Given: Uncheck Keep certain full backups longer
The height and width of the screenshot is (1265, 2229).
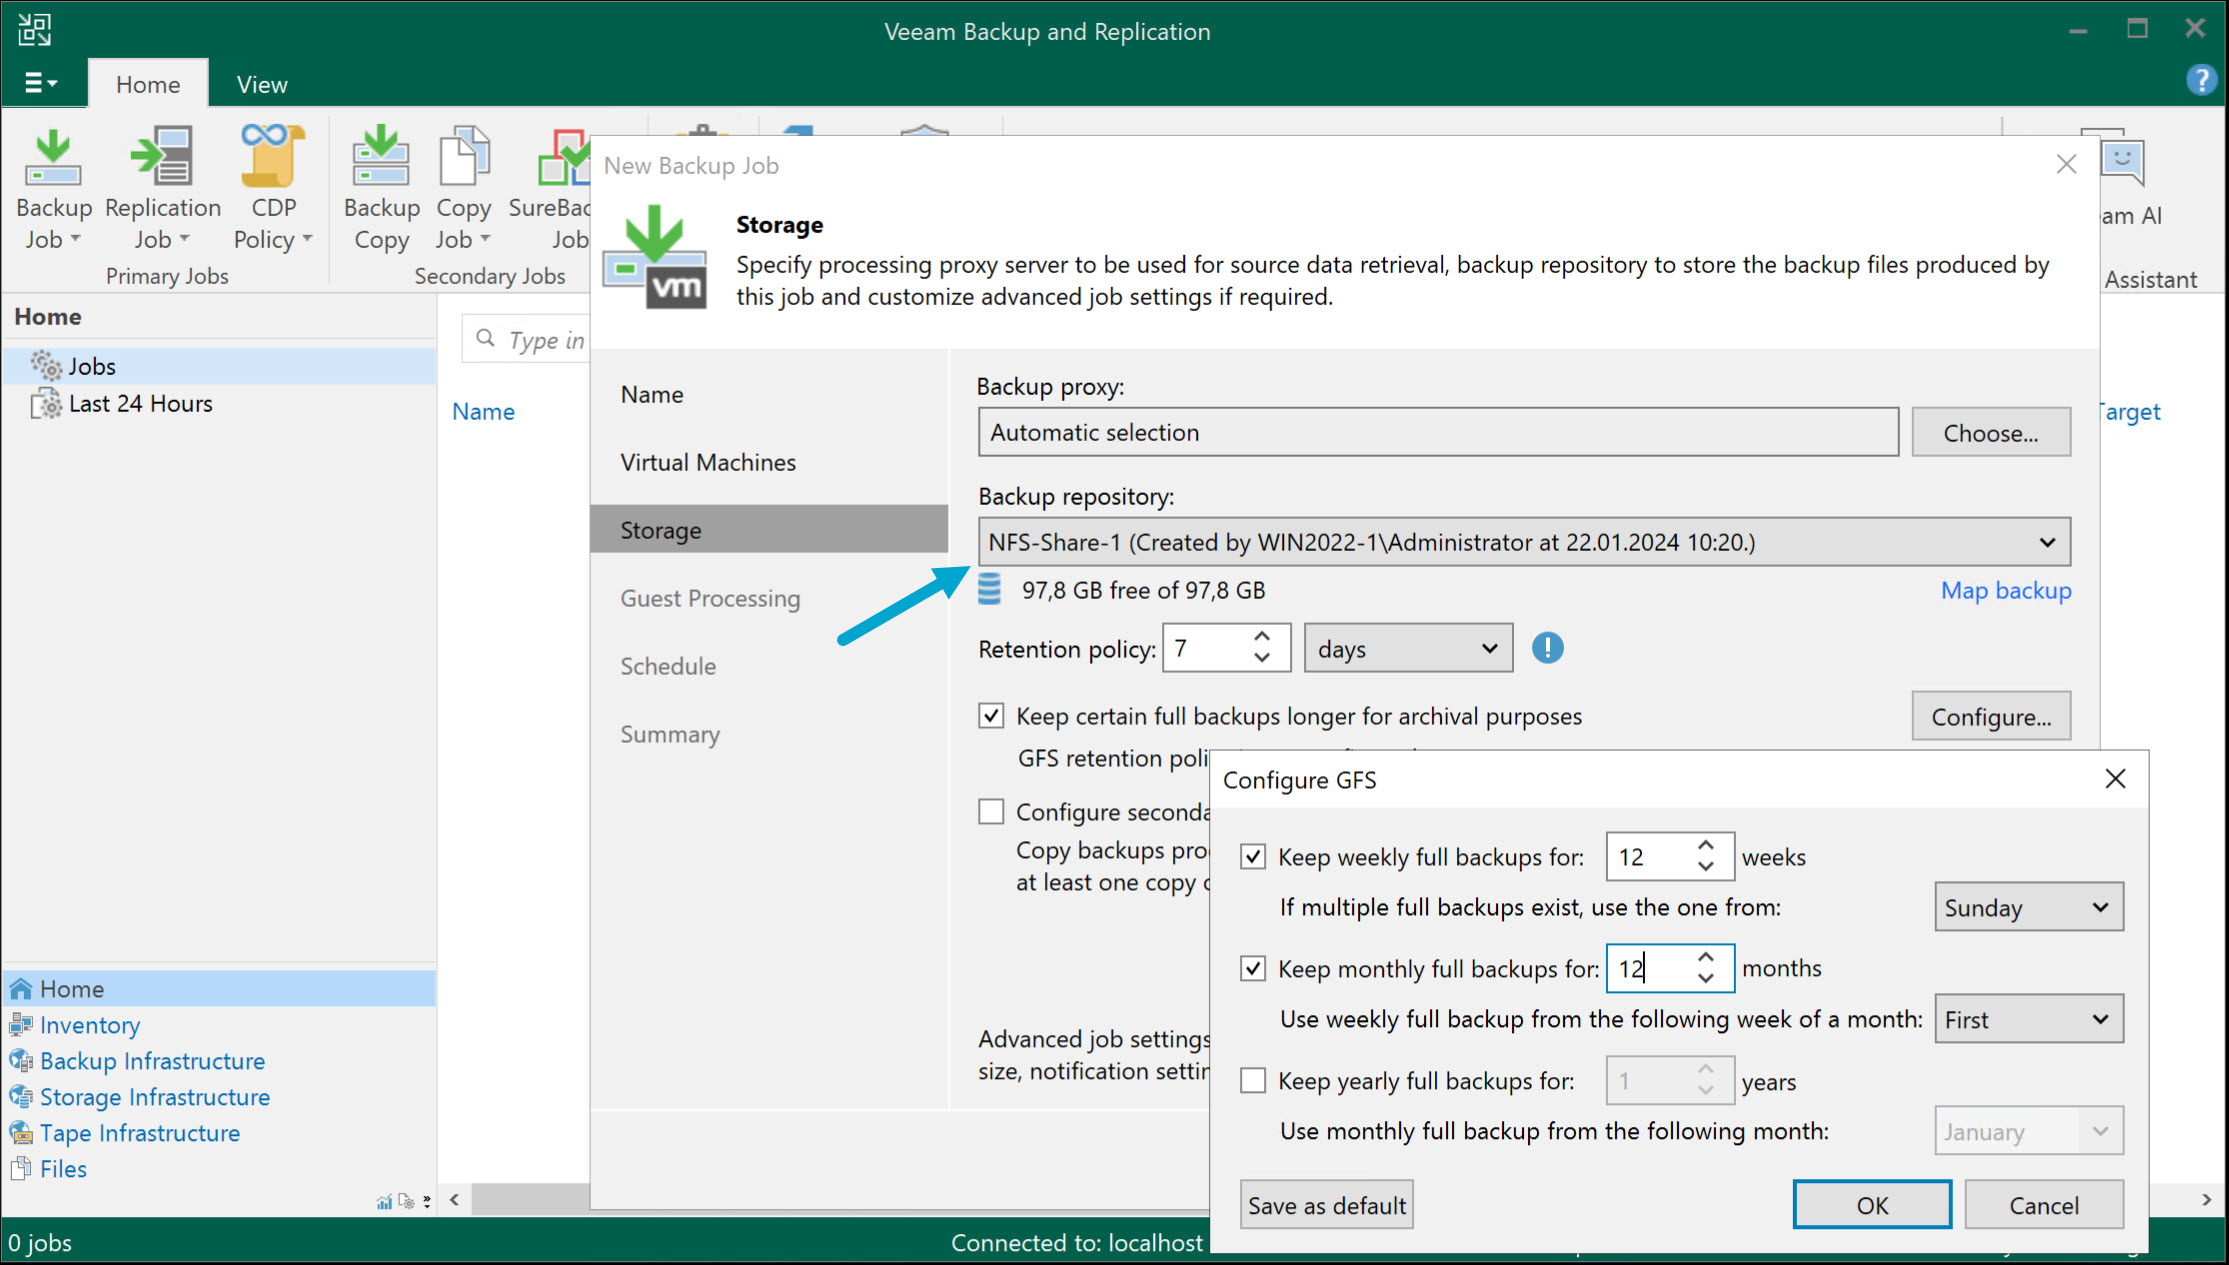Looking at the screenshot, I should 990,715.
